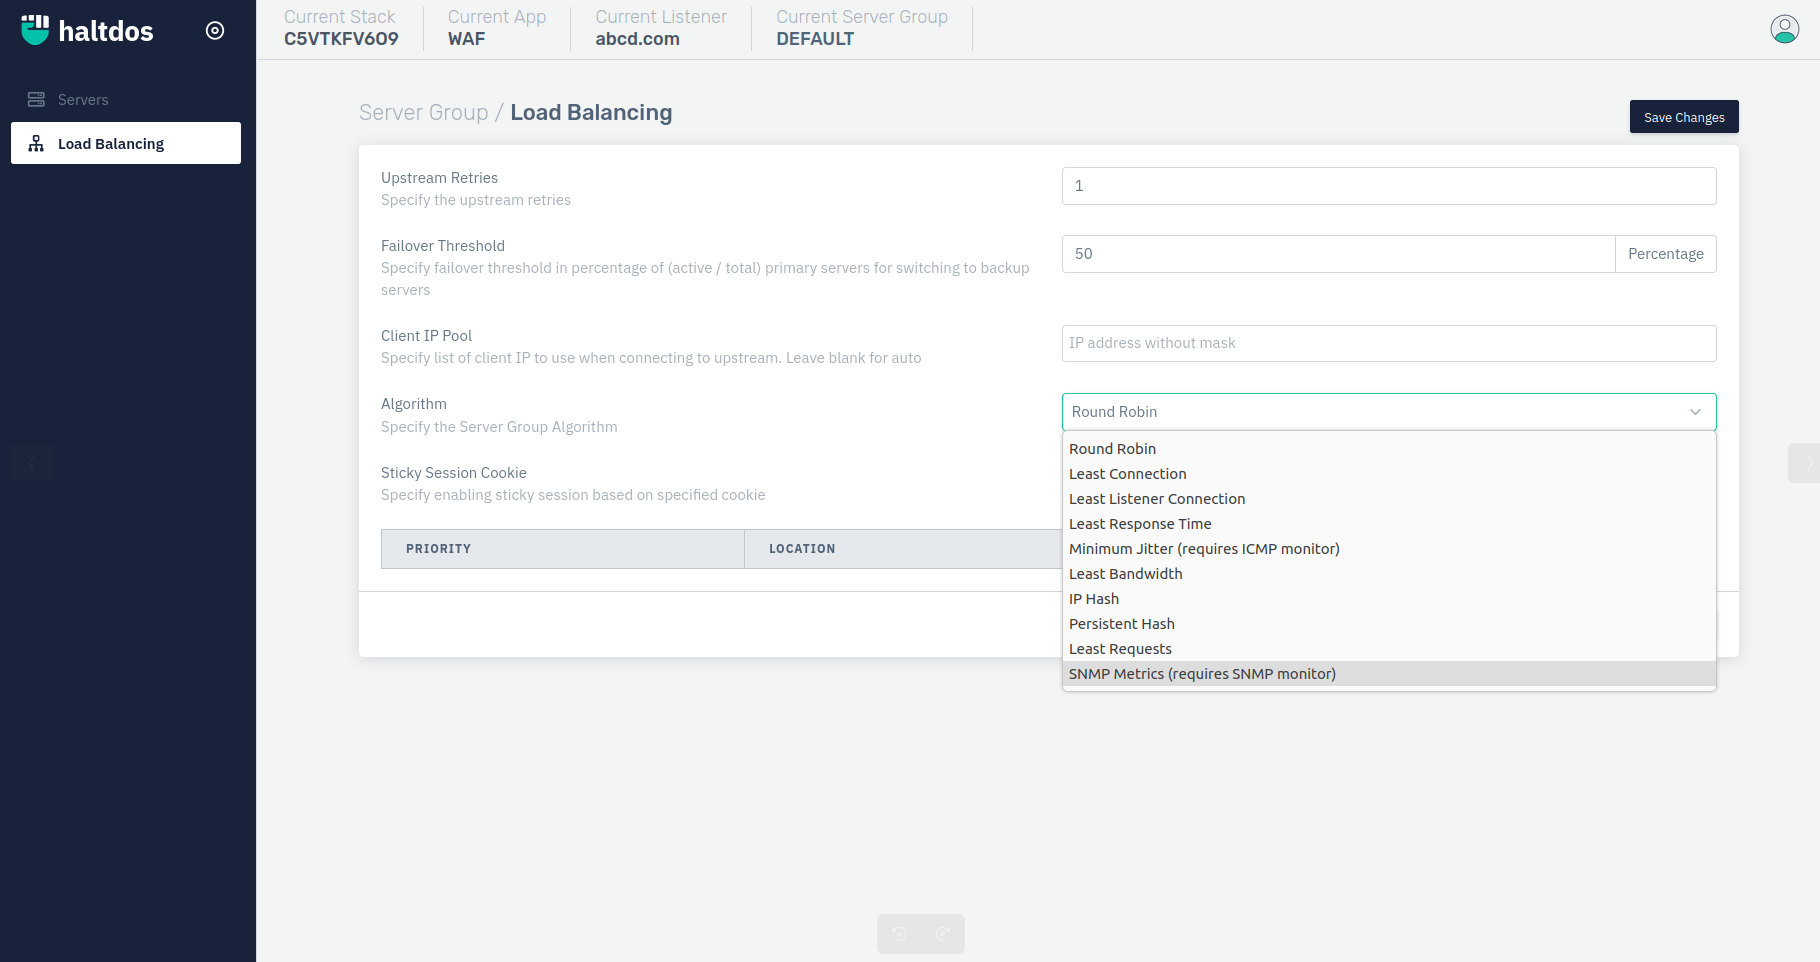Viewport: 1820px width, 962px height.
Task: Click the Percentage unit label
Action: pyautogui.click(x=1666, y=254)
